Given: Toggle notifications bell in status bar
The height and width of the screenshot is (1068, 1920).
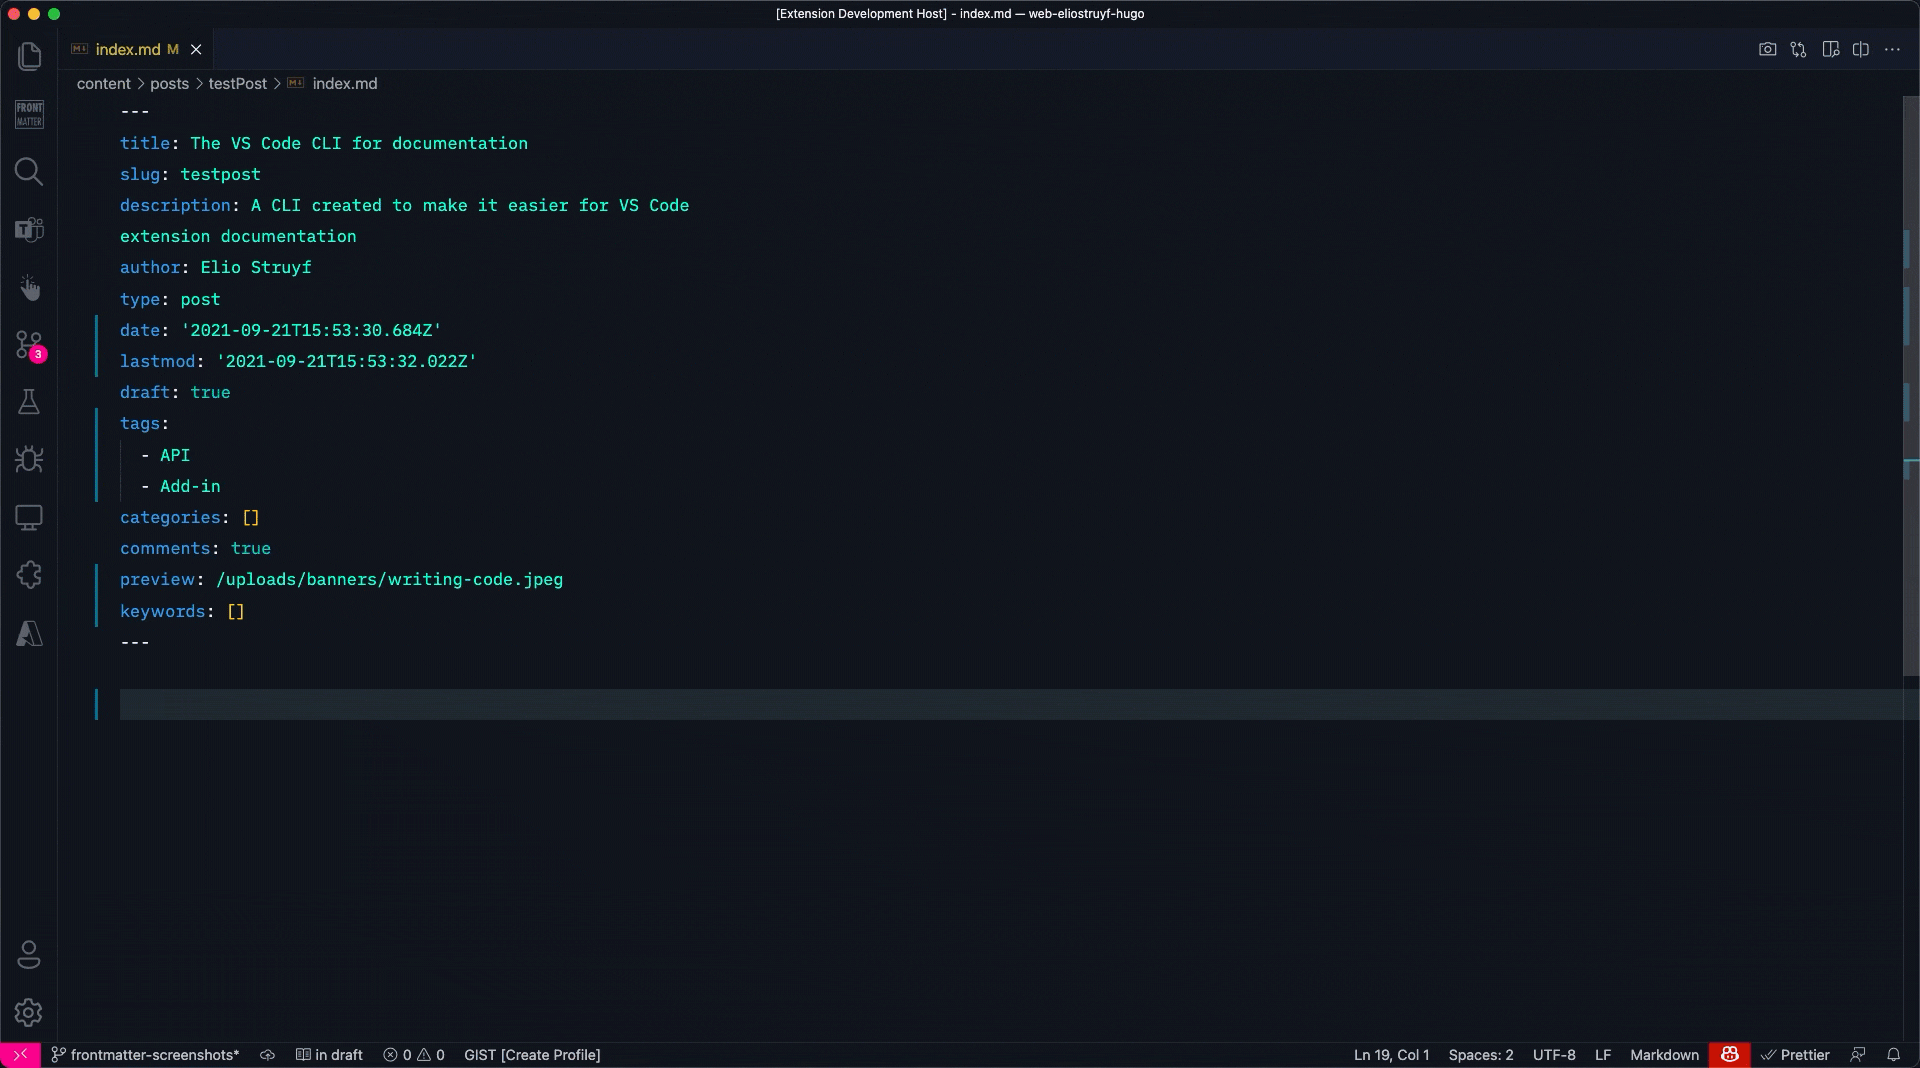Looking at the screenshot, I should 1893,1055.
